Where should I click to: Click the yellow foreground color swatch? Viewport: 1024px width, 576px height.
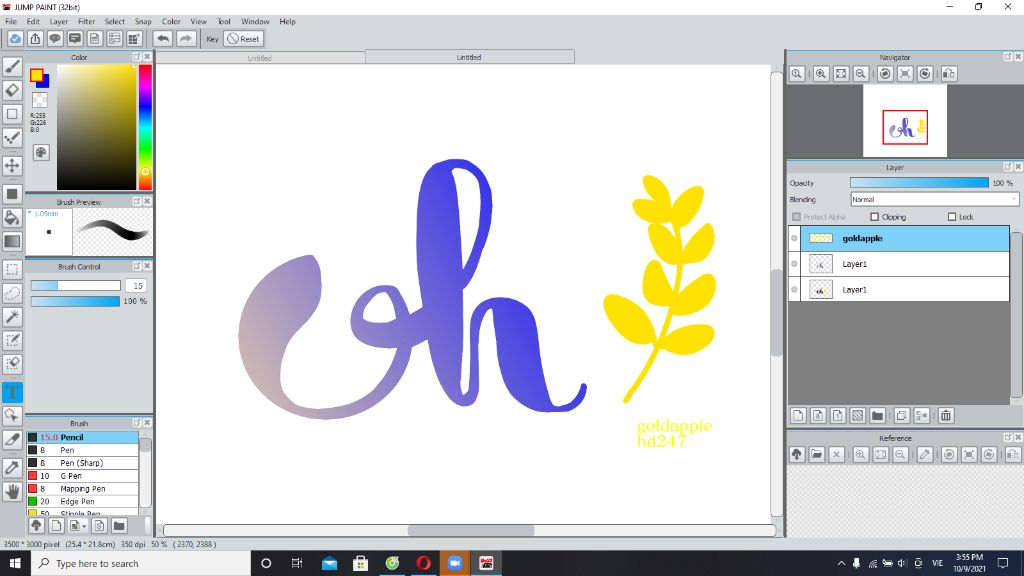[36, 74]
